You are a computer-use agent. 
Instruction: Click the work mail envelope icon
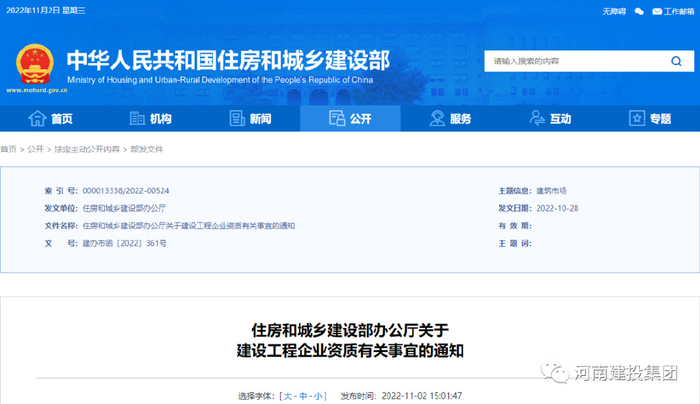657,11
